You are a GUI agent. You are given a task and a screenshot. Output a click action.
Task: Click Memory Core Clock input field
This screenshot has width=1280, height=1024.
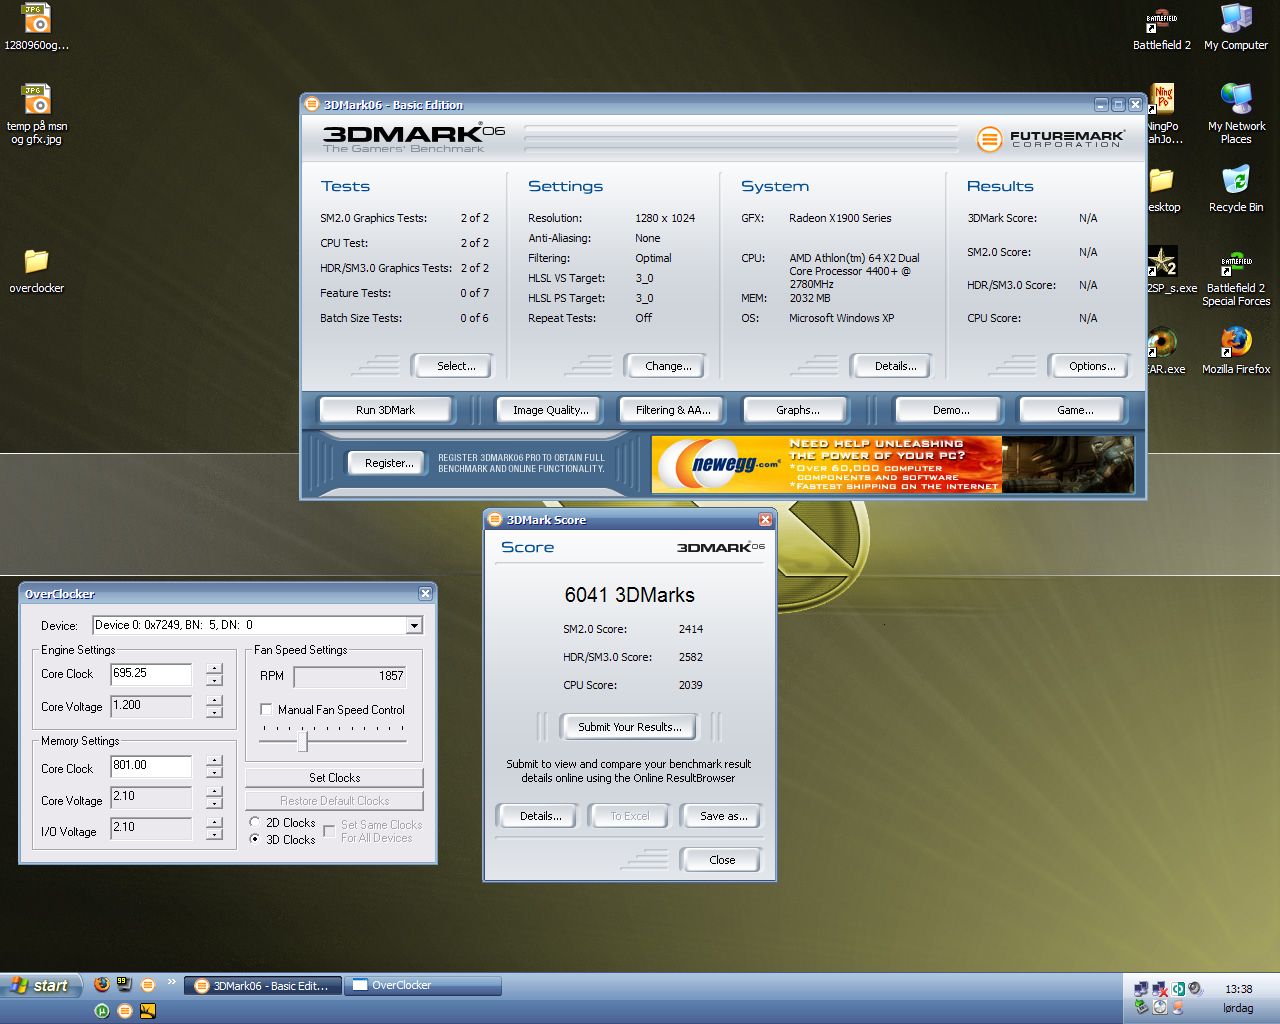(151, 766)
